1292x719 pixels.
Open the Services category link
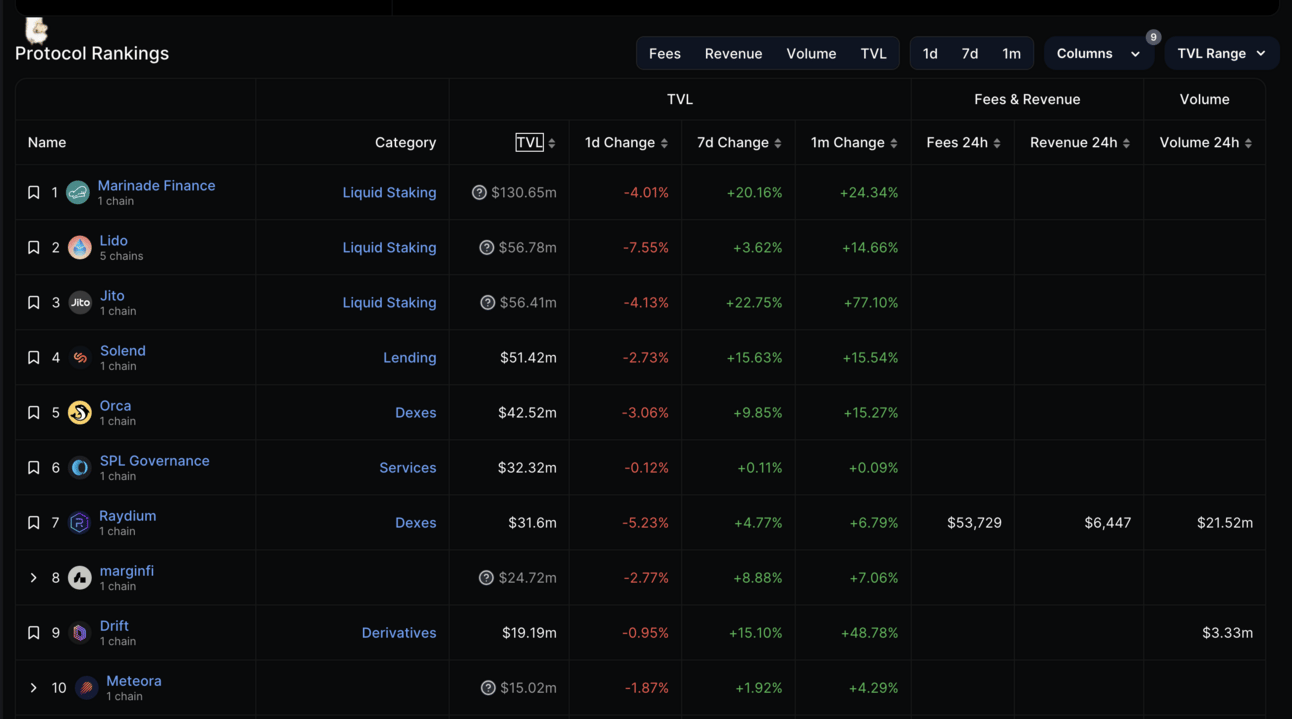[408, 467]
